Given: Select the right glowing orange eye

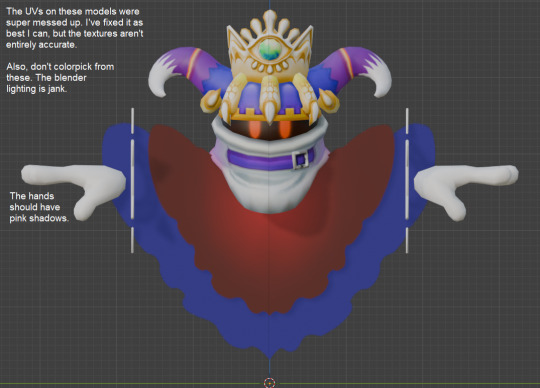Looking at the screenshot, I should tap(285, 130).
